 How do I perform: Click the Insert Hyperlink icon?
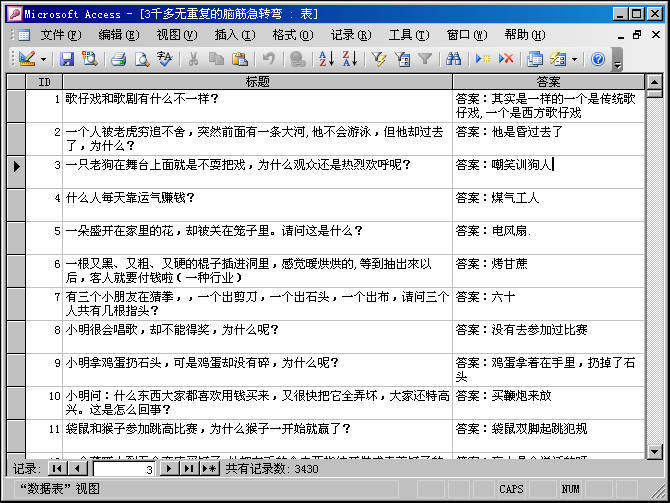click(297, 59)
